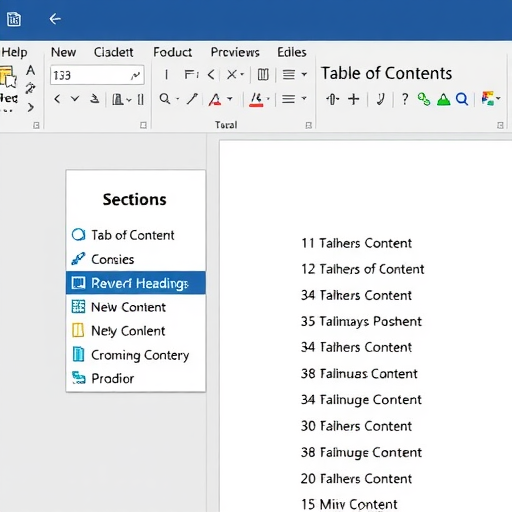
Task: Click the left chevron under font box
Action: point(57,99)
